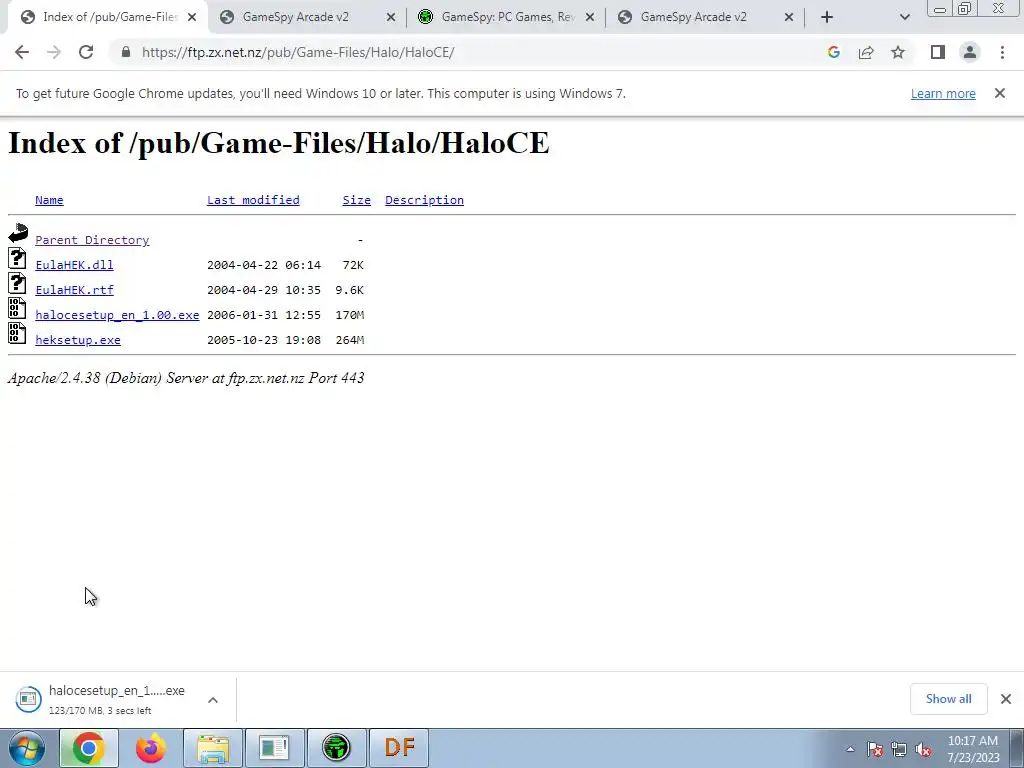The height and width of the screenshot is (768, 1024).
Task: Close the downloads shelf
Action: point(1006,699)
